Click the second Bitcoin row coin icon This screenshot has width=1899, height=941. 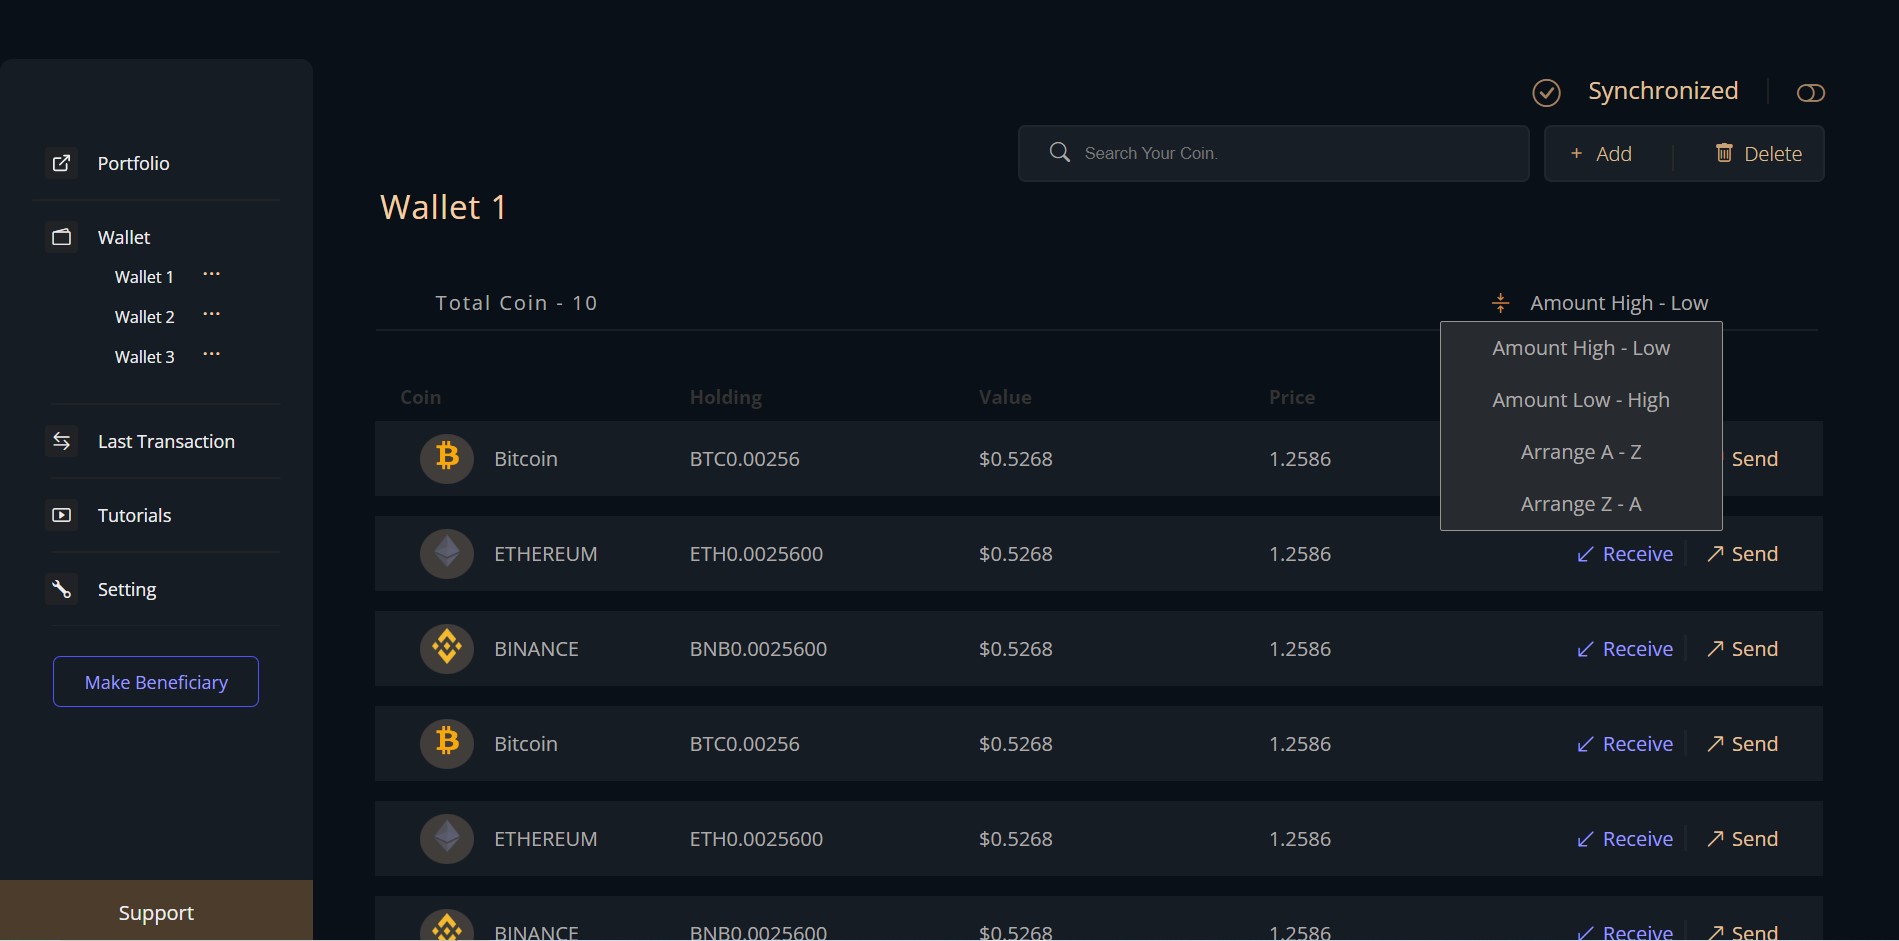tap(447, 743)
